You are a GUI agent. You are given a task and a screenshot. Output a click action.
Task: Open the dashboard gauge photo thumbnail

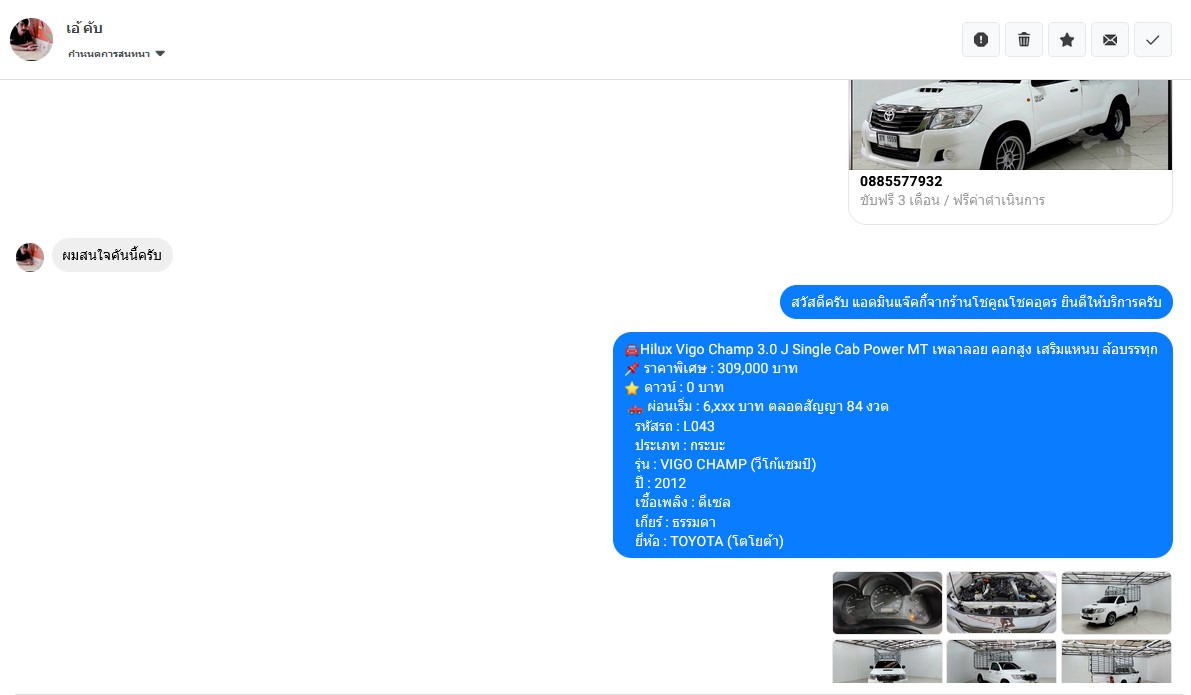point(887,603)
